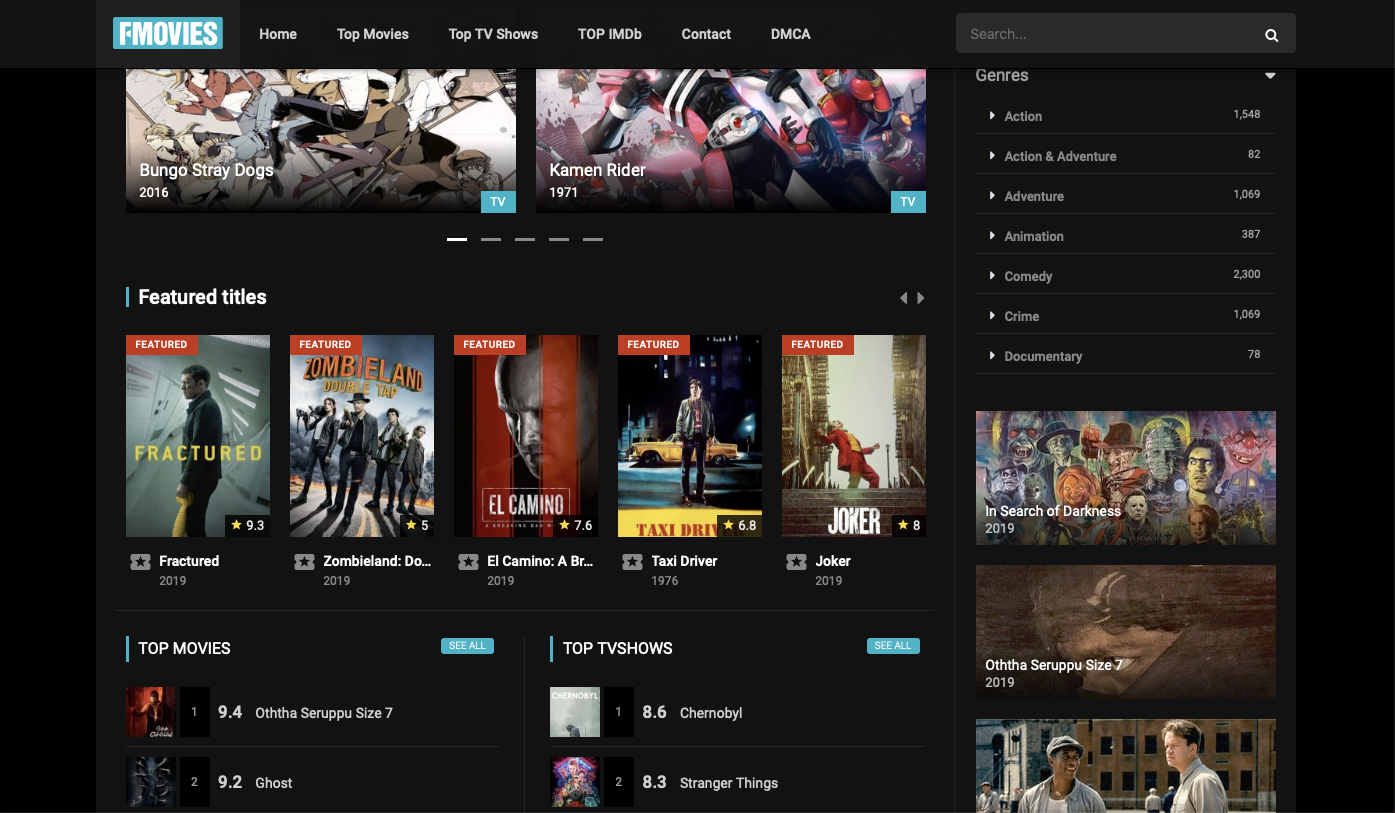Click the TV badge on Bungo Stray Dogs
The width and height of the screenshot is (1395, 813).
(498, 202)
